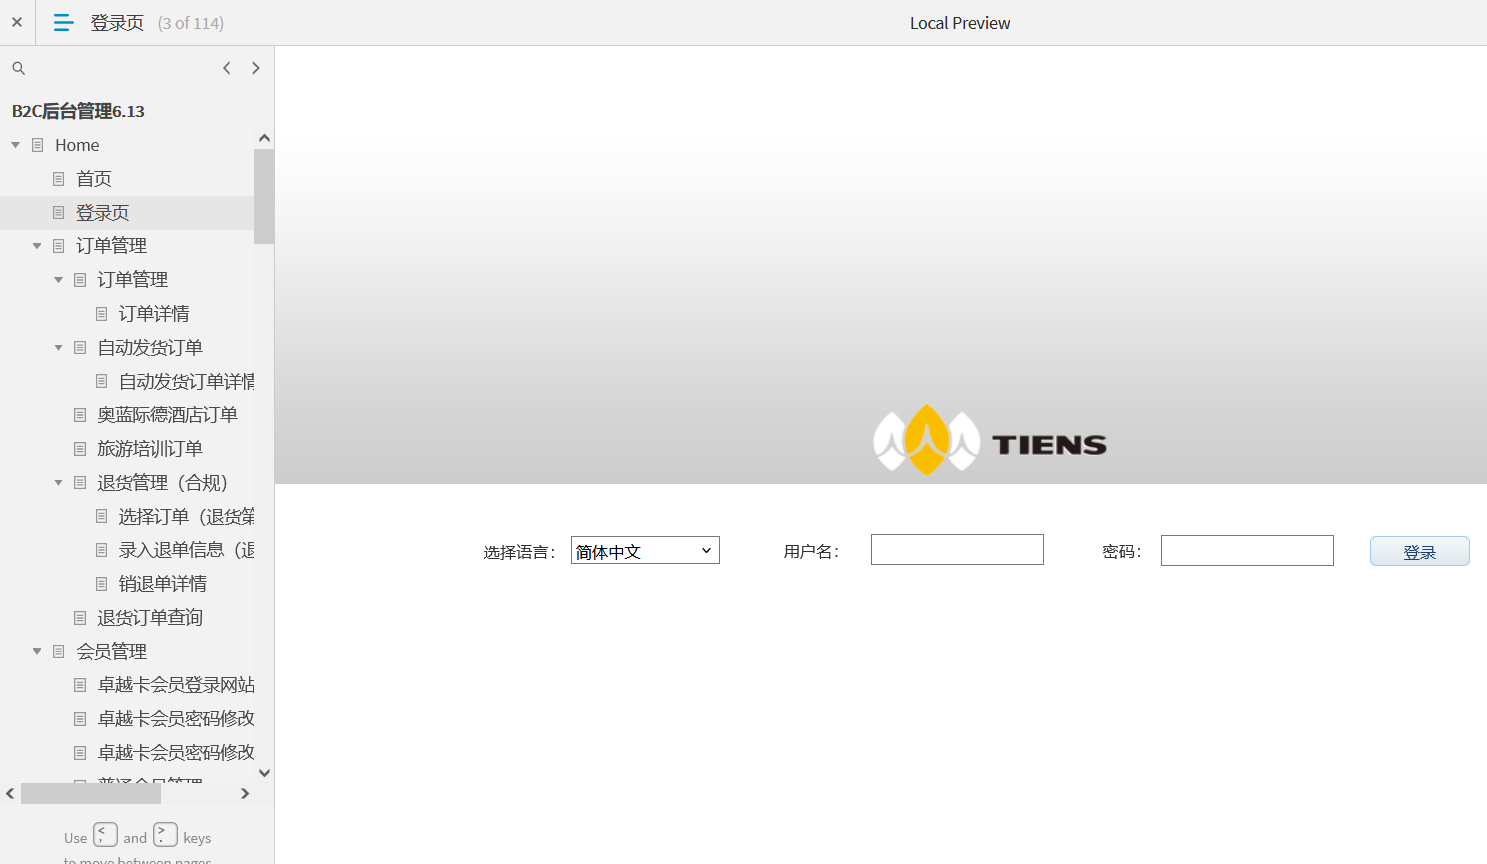The width and height of the screenshot is (1487, 864).
Task: Click the page icon beside 奥蓝际德酒店订单
Action: tap(80, 415)
